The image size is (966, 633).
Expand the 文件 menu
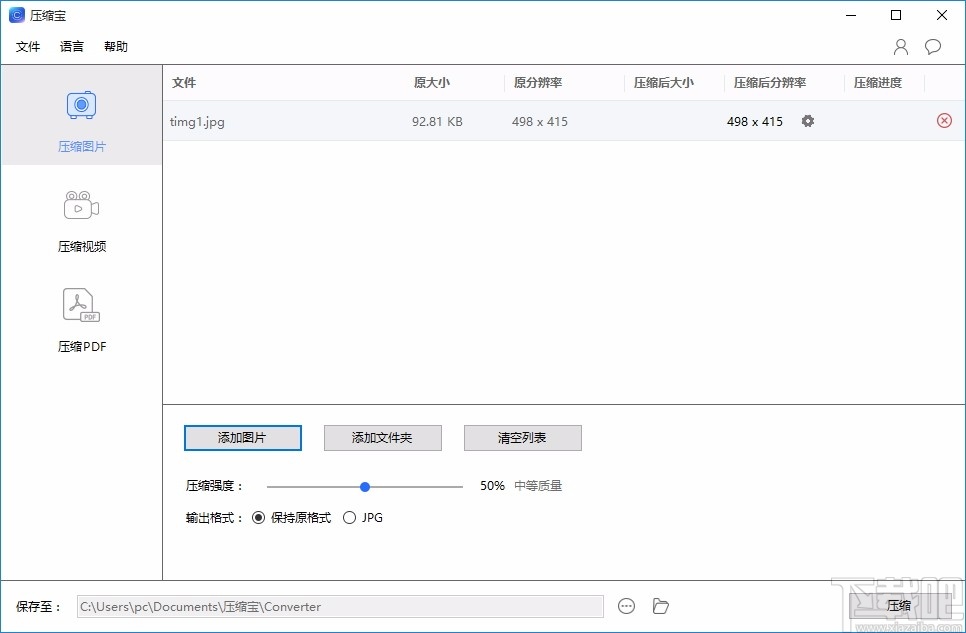coord(28,46)
